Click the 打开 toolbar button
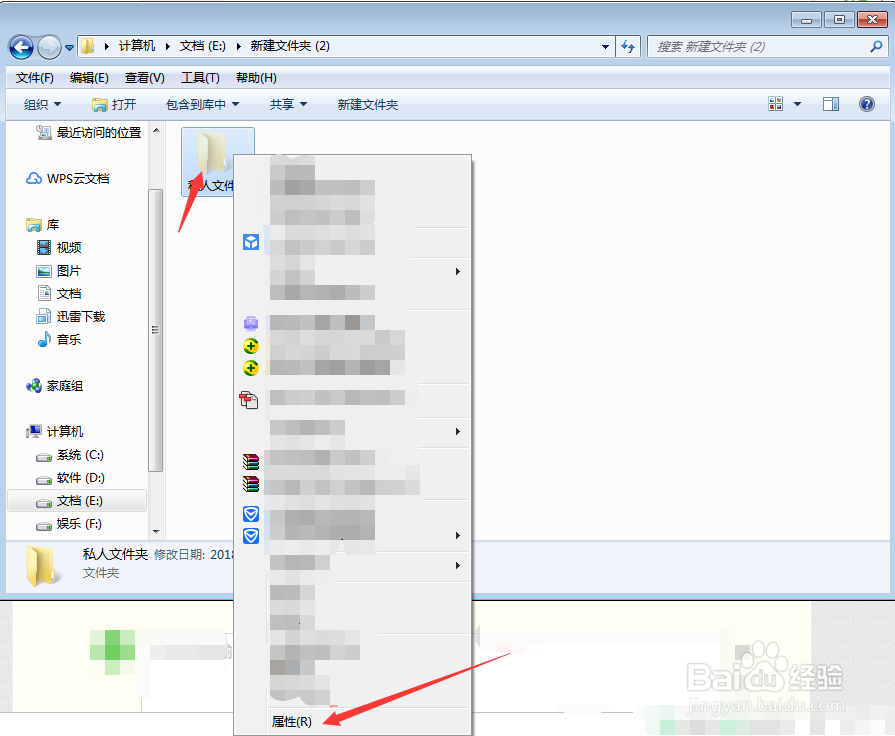This screenshot has width=895, height=736. pyautogui.click(x=114, y=104)
